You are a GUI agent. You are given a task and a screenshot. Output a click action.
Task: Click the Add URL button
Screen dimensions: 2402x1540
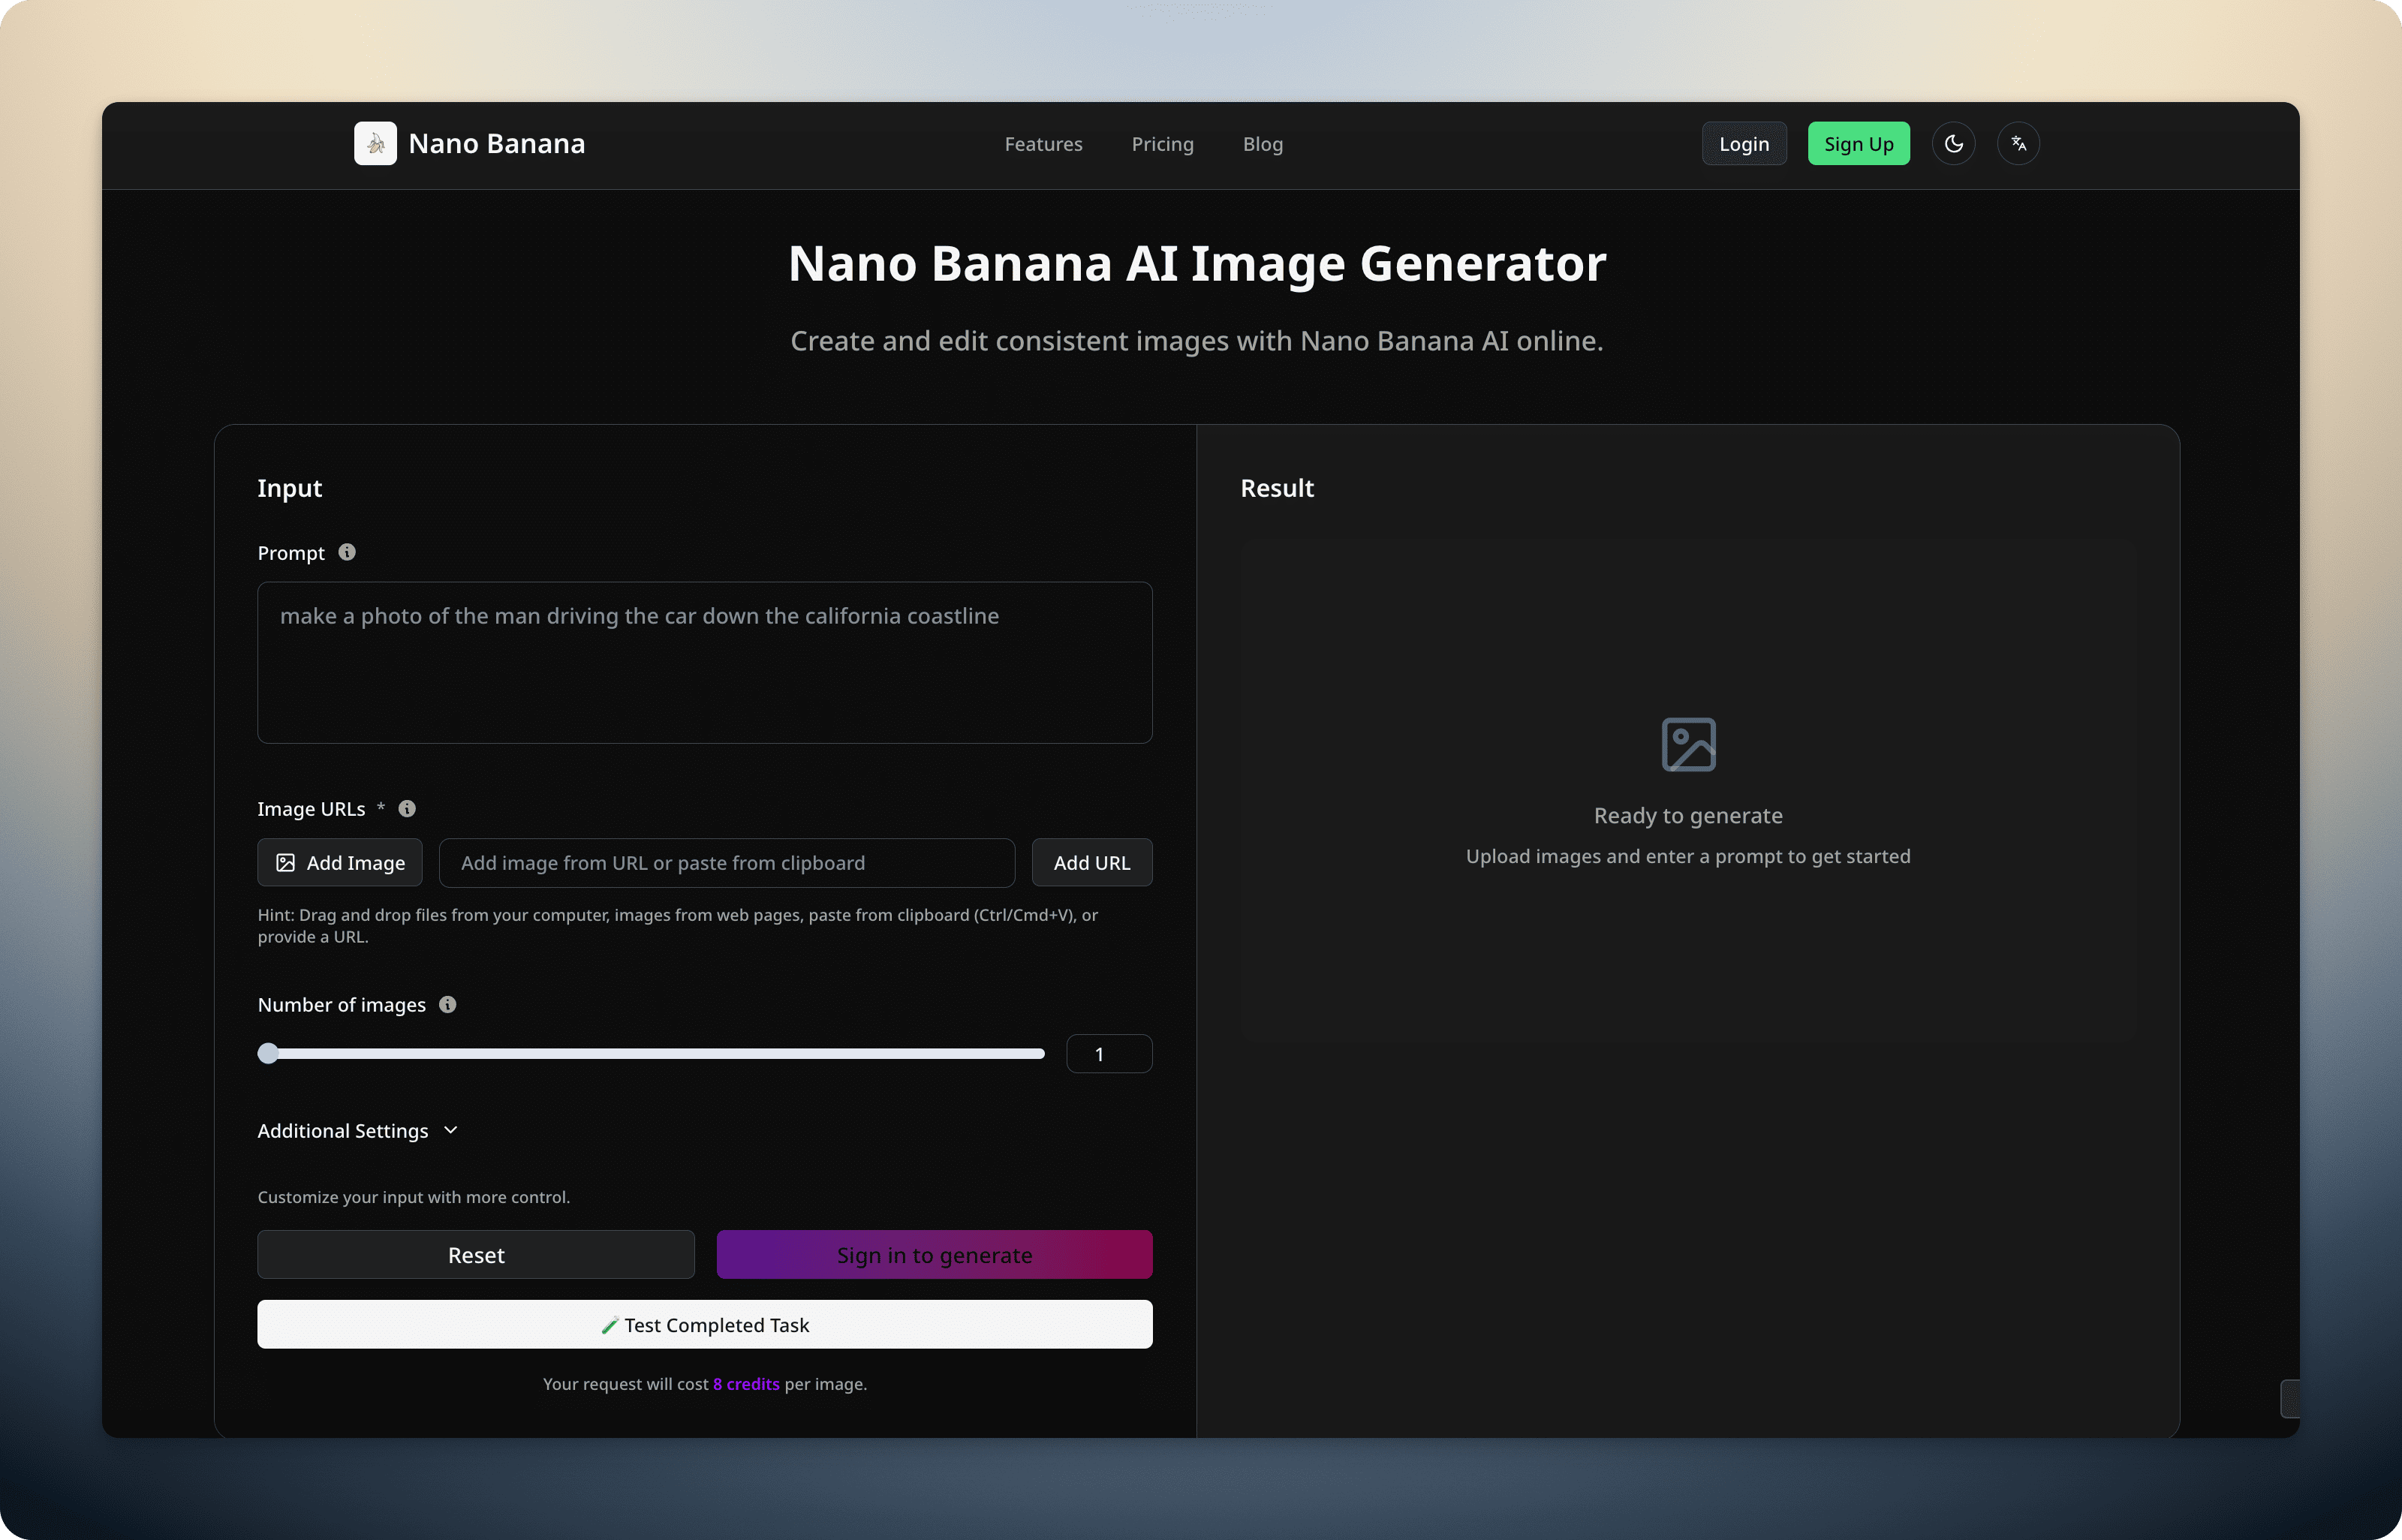1091,862
